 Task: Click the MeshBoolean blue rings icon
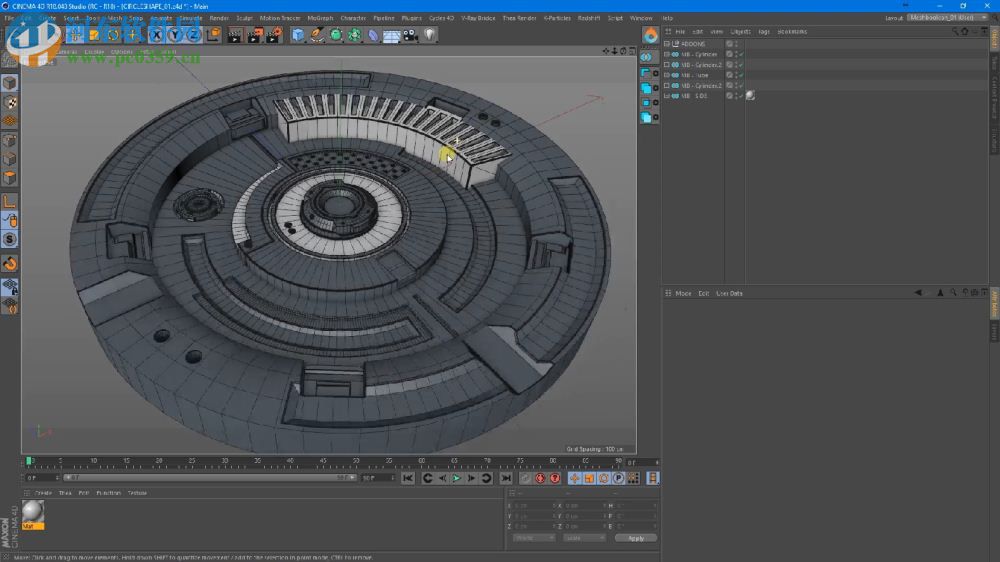pos(646,57)
